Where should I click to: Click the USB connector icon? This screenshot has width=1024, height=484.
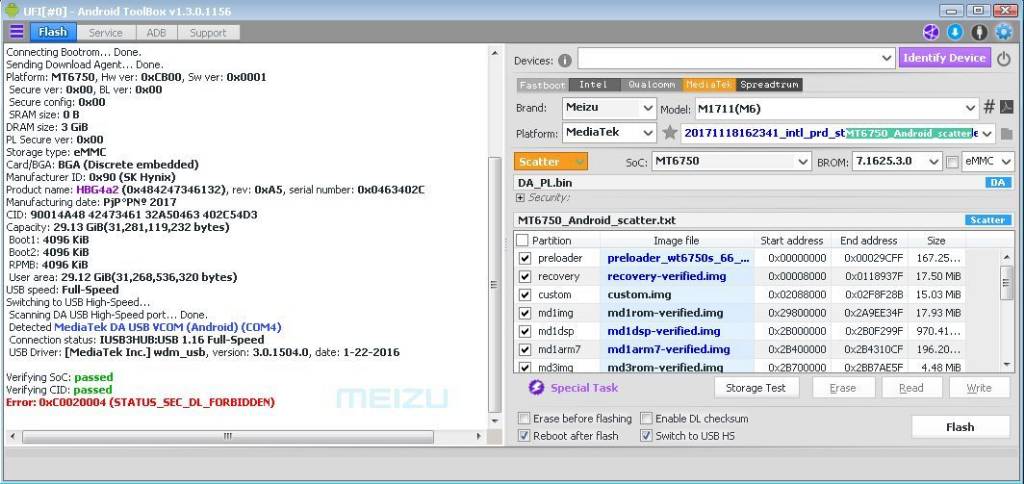pyautogui.click(x=979, y=32)
